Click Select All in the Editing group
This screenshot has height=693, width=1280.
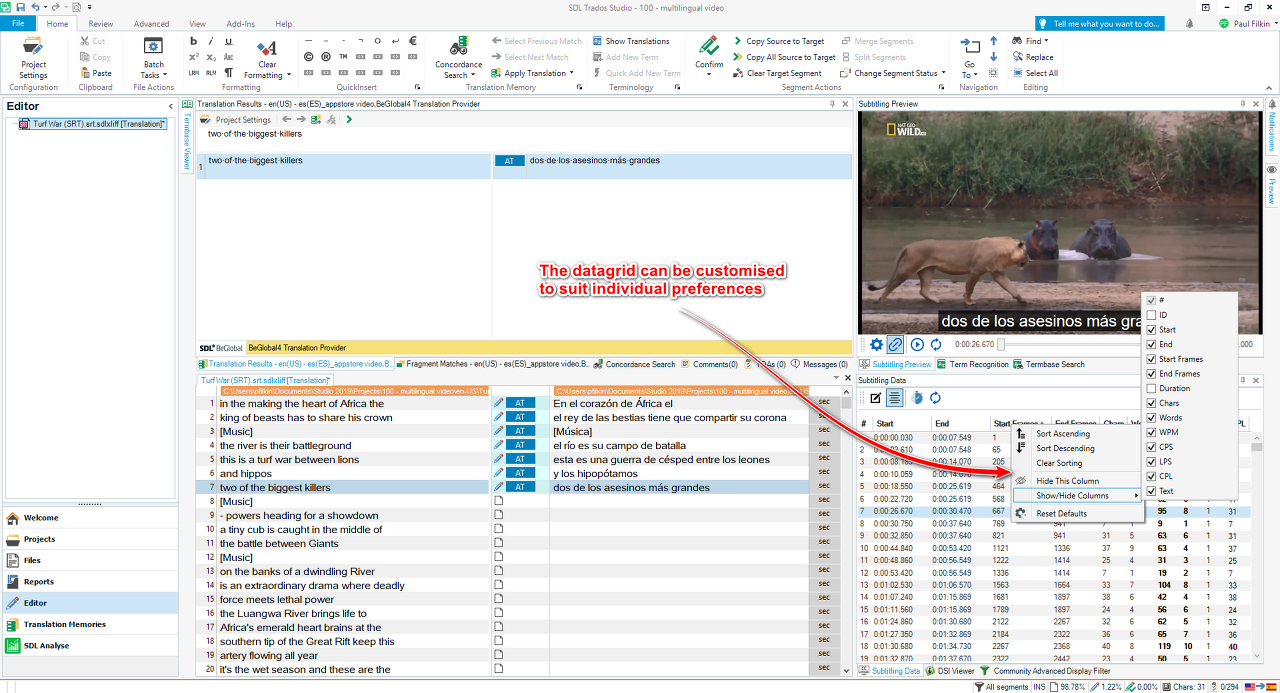[x=1034, y=73]
